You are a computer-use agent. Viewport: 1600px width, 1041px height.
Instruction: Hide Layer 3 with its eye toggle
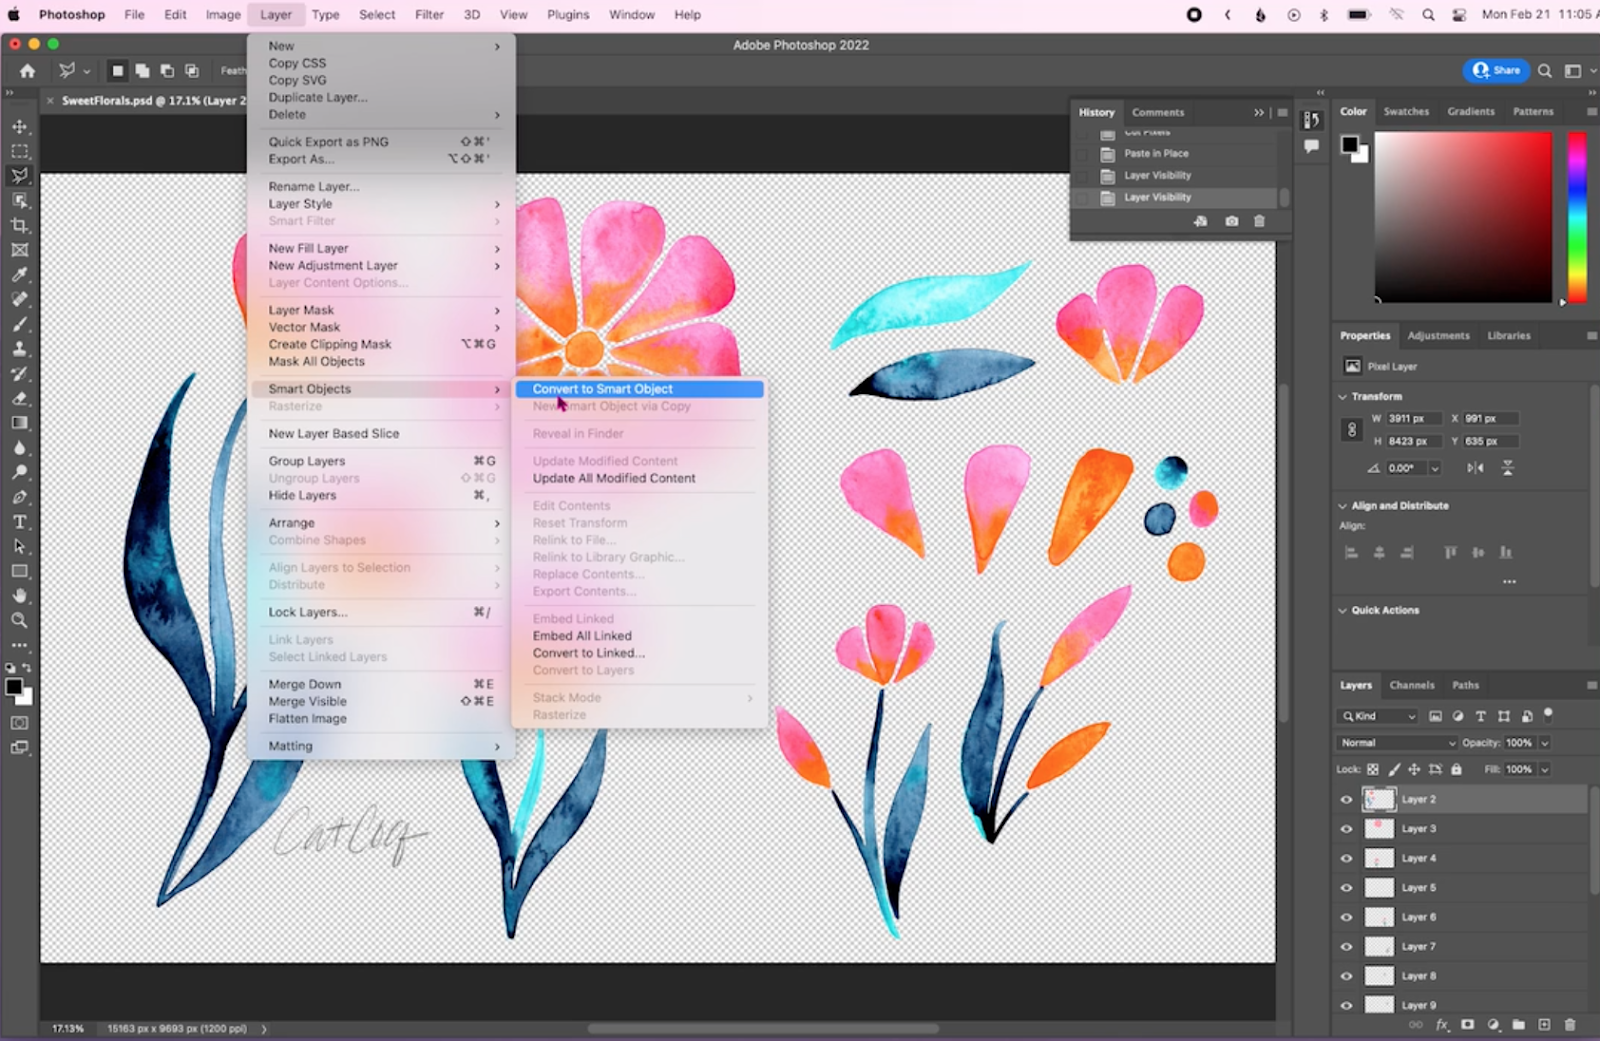click(1345, 829)
